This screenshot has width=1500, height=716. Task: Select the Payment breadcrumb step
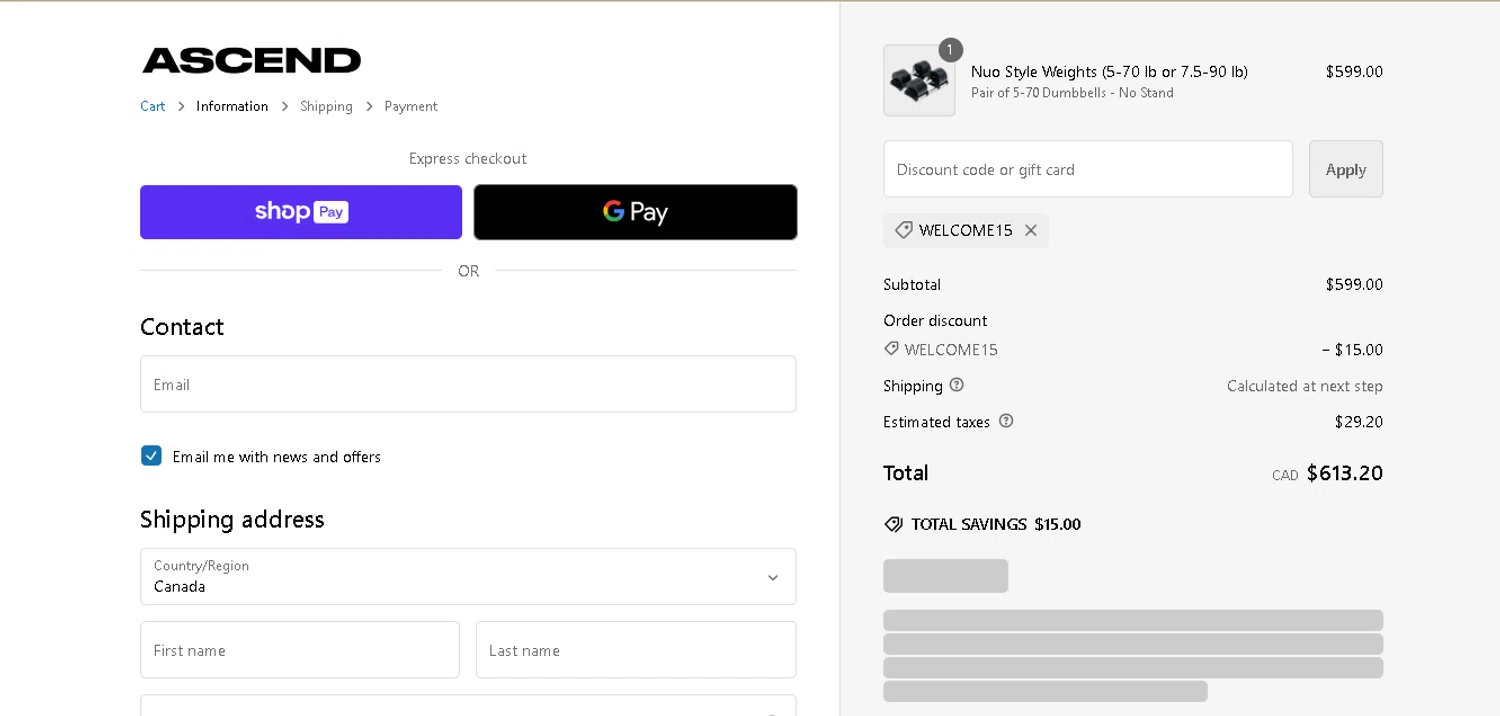[411, 106]
